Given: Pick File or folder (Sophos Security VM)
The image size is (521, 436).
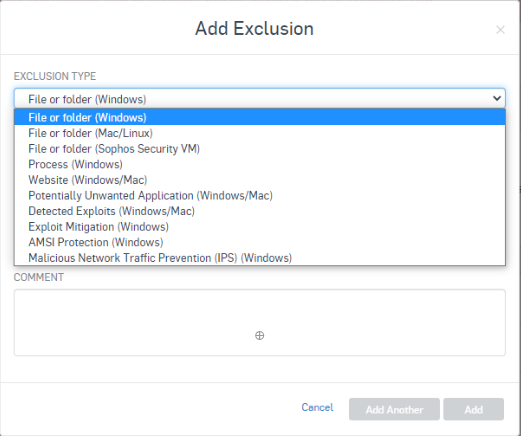Looking at the screenshot, I should pos(260,149).
